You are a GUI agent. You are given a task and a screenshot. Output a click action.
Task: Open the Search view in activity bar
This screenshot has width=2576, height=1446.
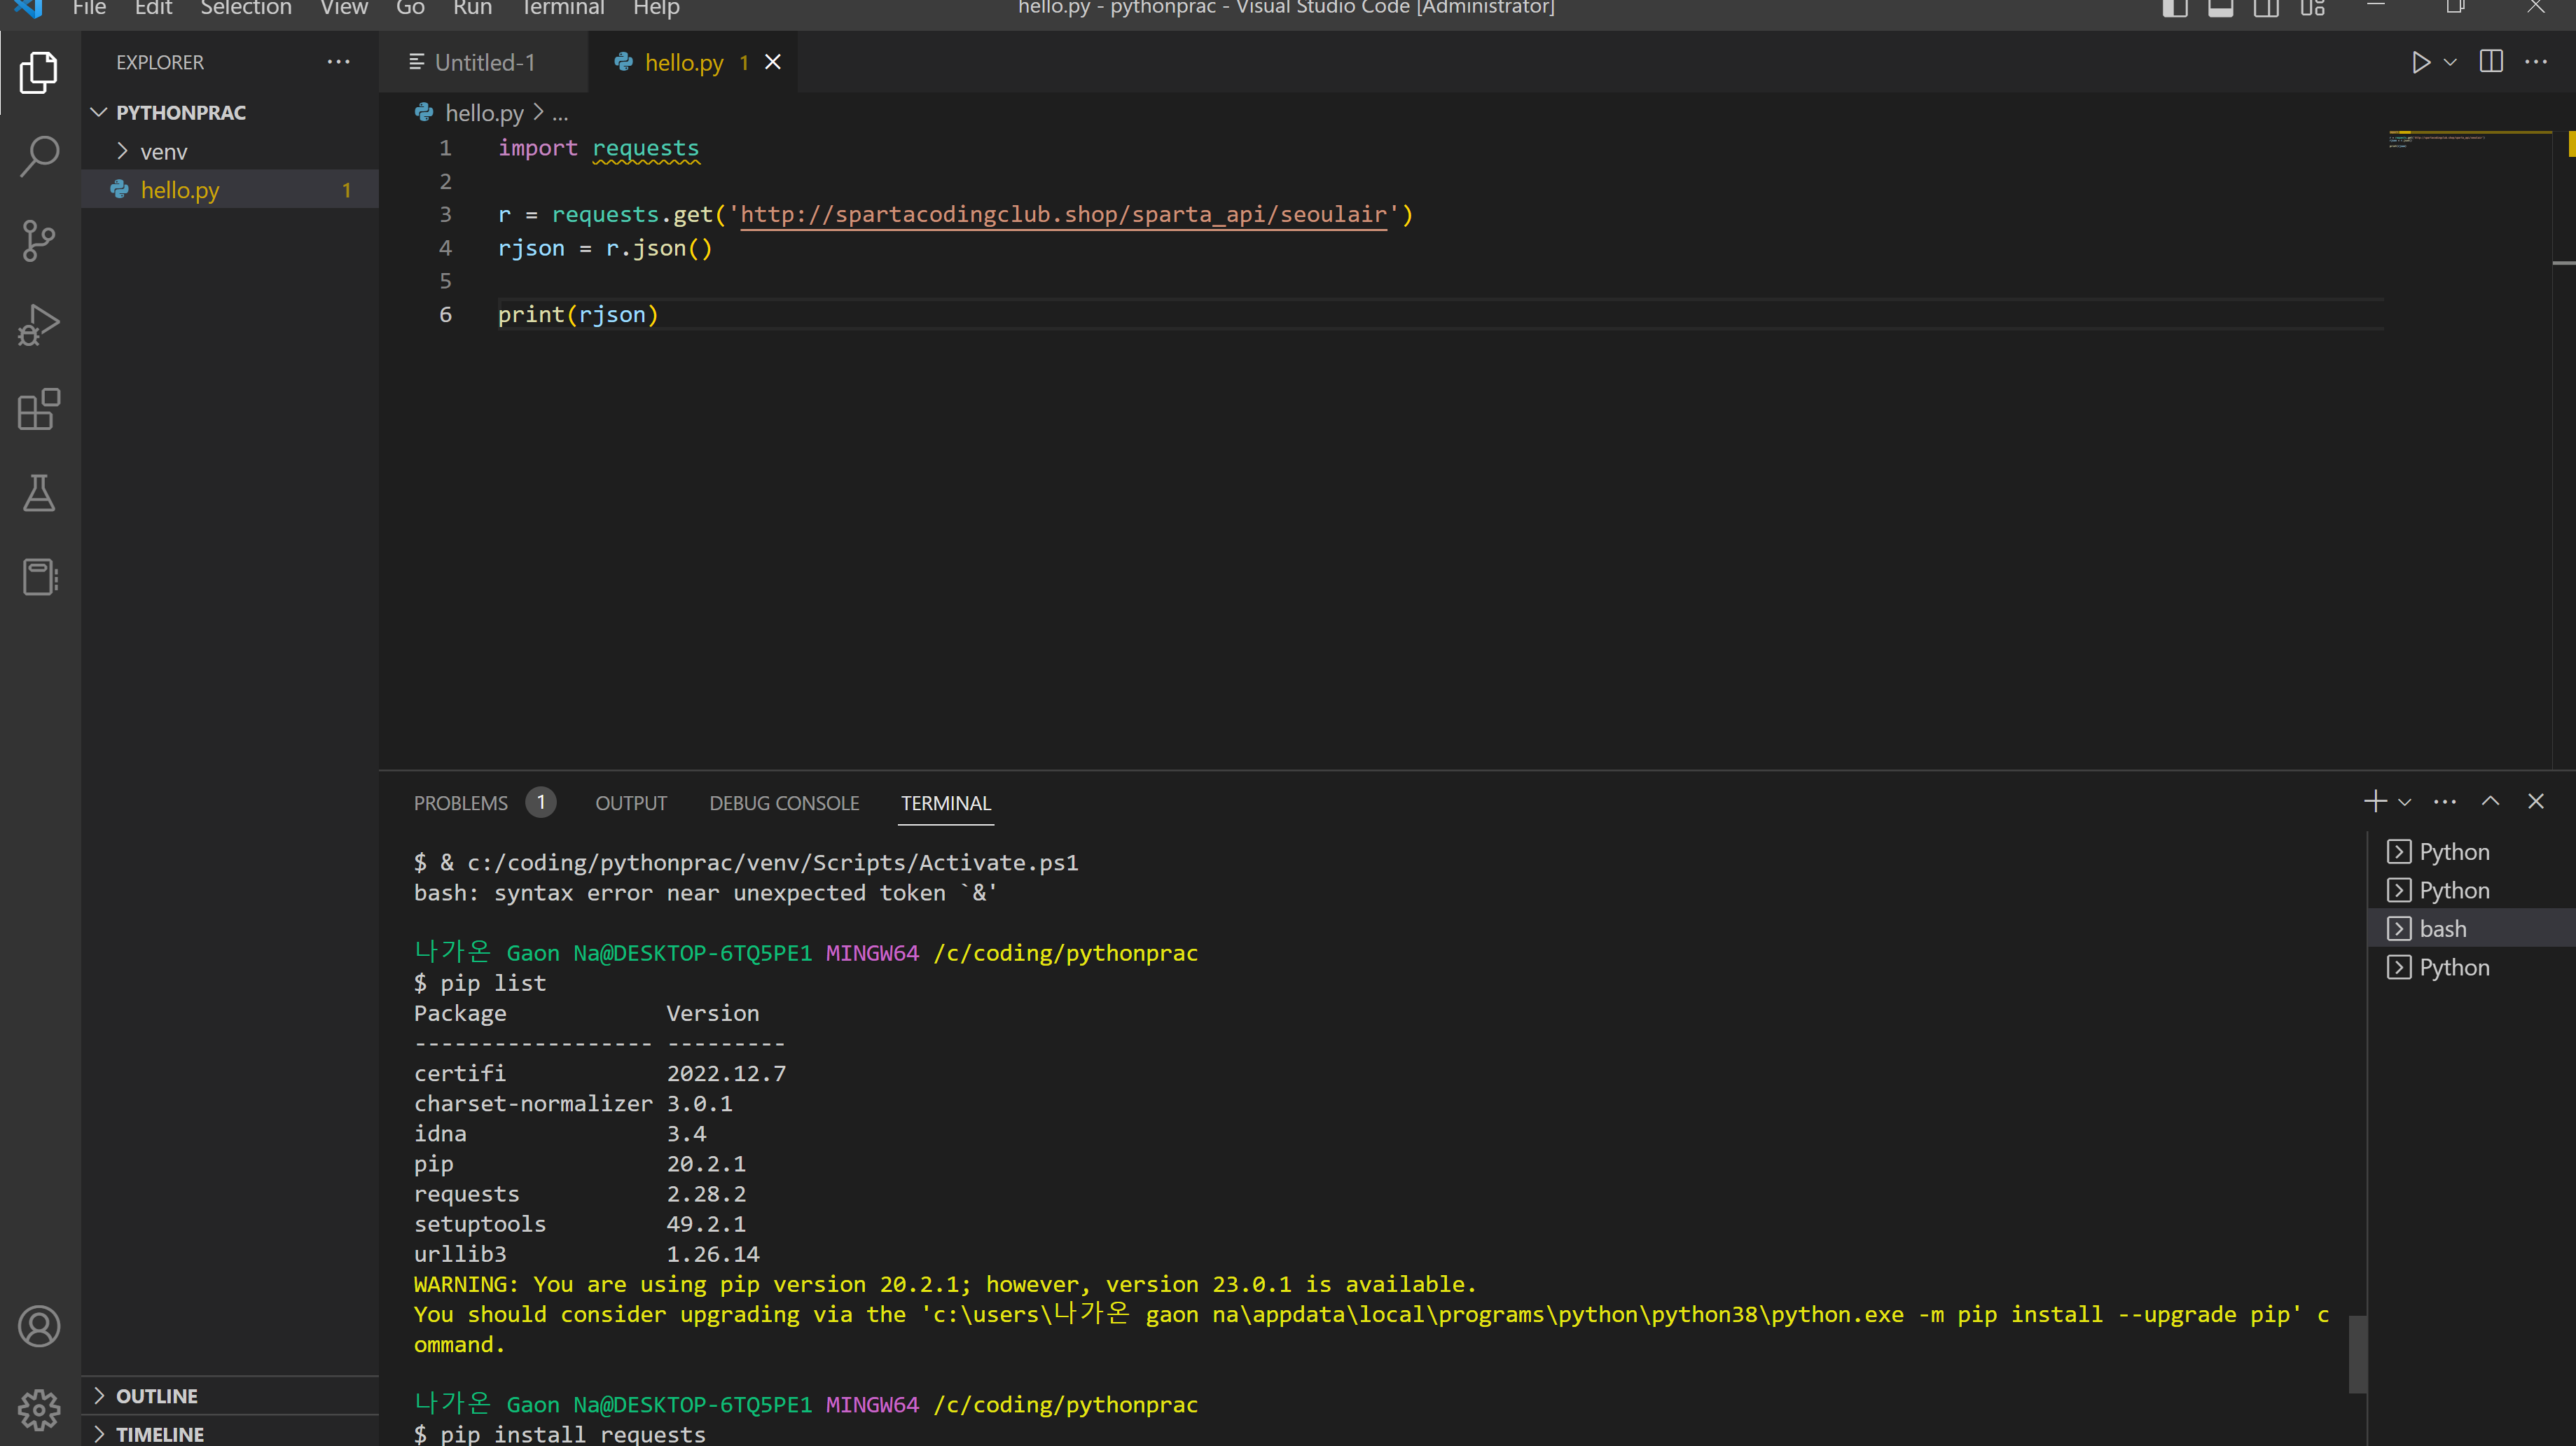point(39,156)
